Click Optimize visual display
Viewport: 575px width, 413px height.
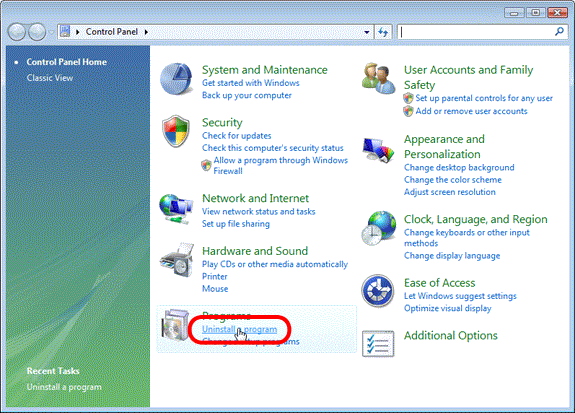[x=447, y=308]
